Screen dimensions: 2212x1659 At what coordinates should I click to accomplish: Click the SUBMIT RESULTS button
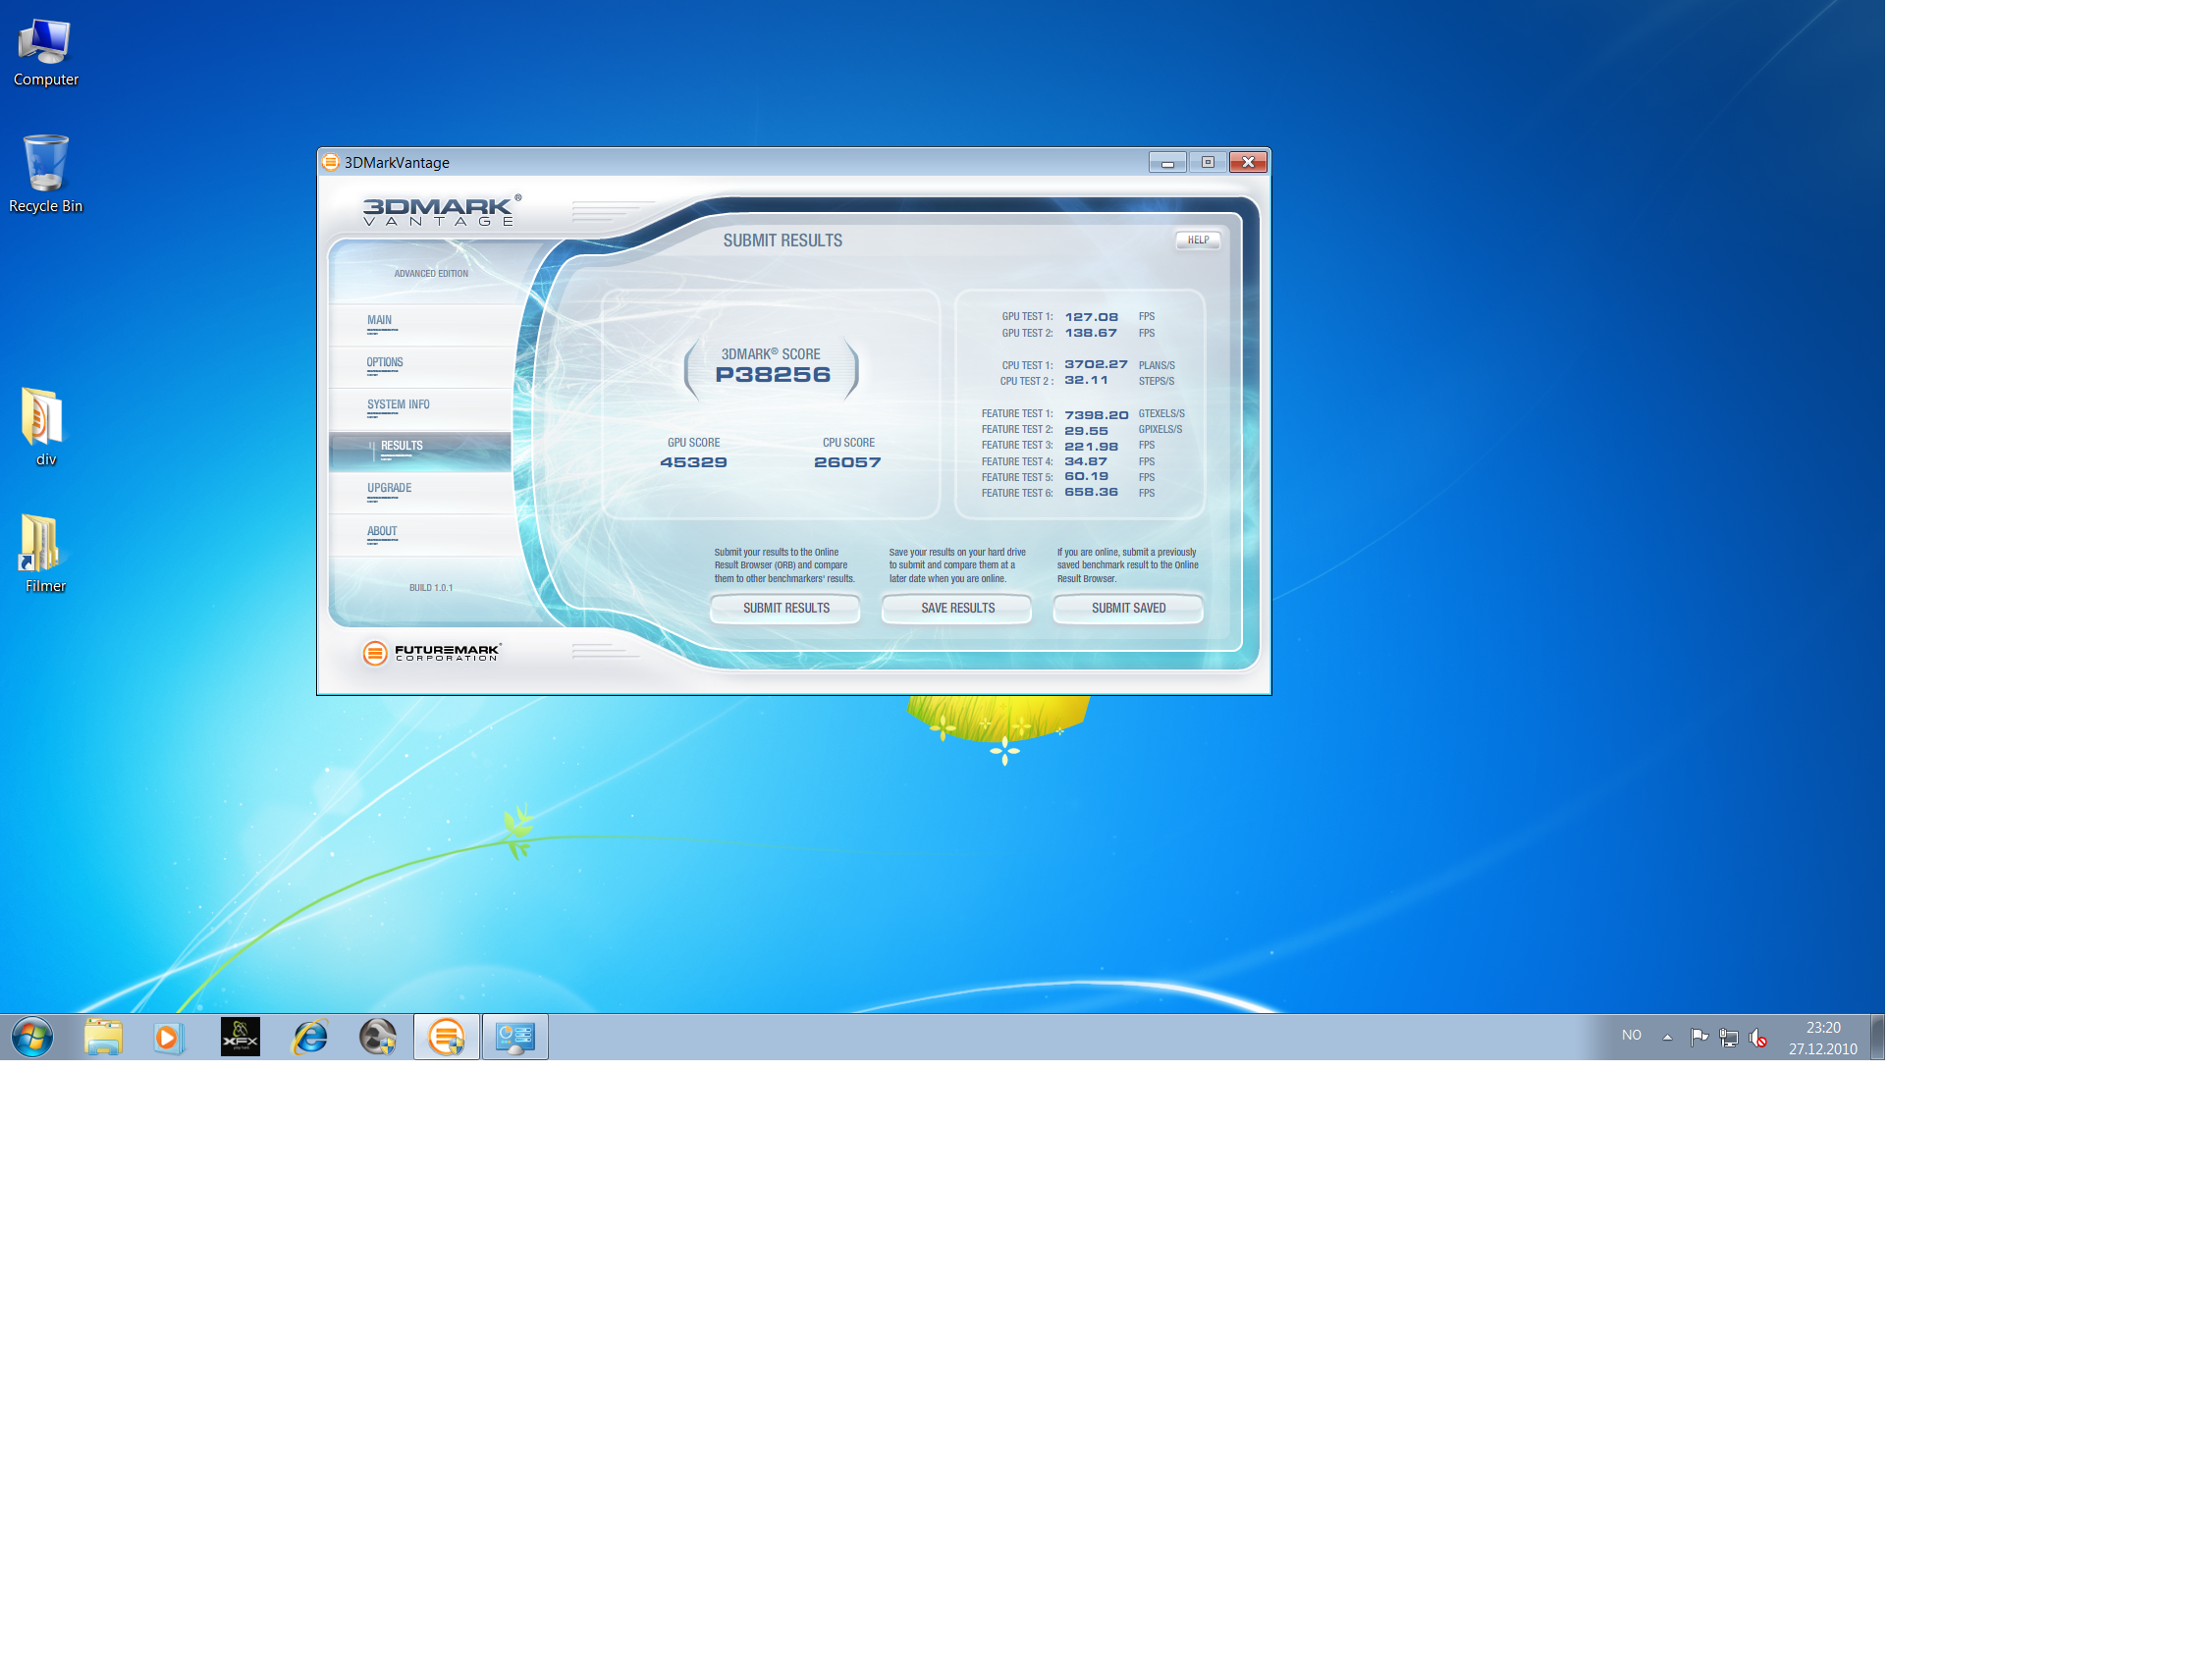click(x=785, y=608)
